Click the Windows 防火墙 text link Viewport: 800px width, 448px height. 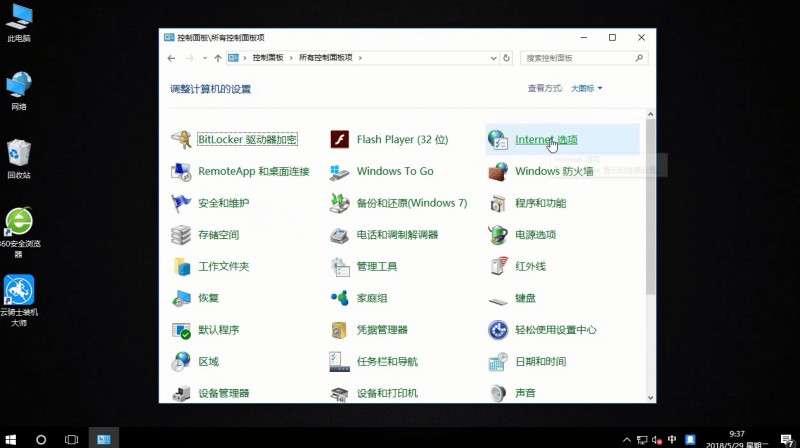[x=554, y=171]
